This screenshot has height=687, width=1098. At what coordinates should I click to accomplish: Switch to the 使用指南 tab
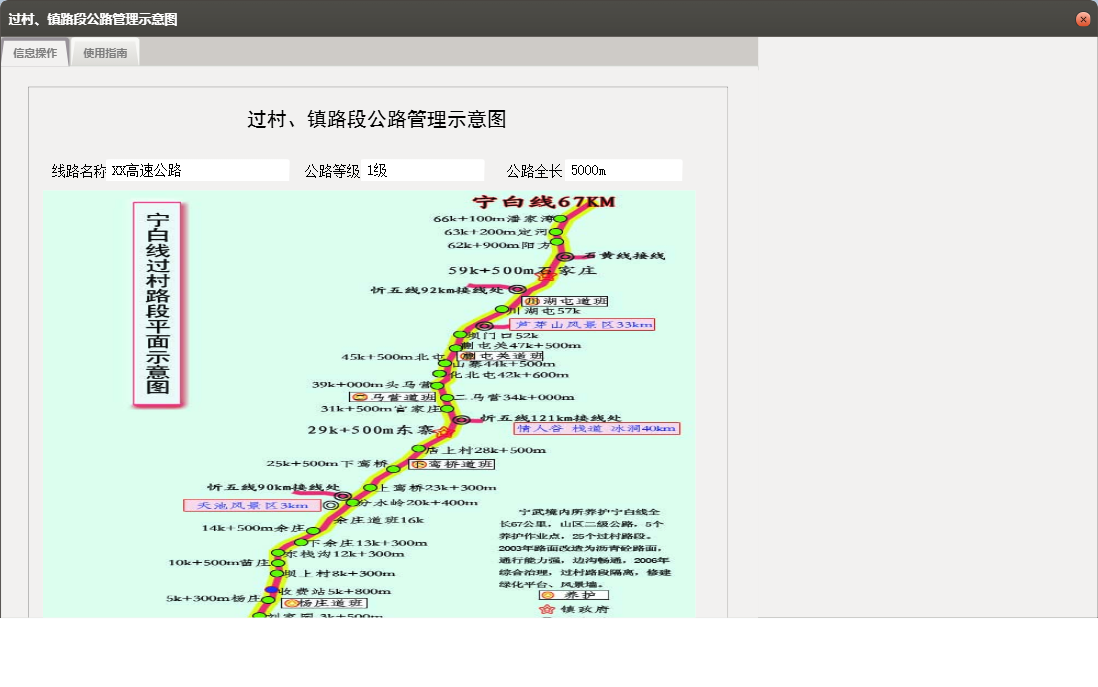pos(105,53)
